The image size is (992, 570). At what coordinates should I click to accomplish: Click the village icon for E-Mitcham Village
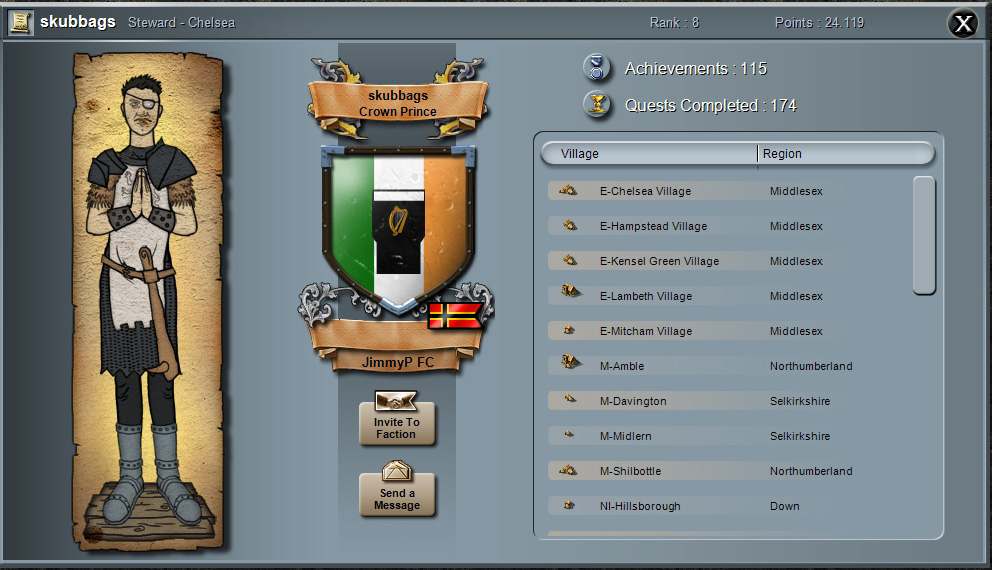tap(569, 330)
